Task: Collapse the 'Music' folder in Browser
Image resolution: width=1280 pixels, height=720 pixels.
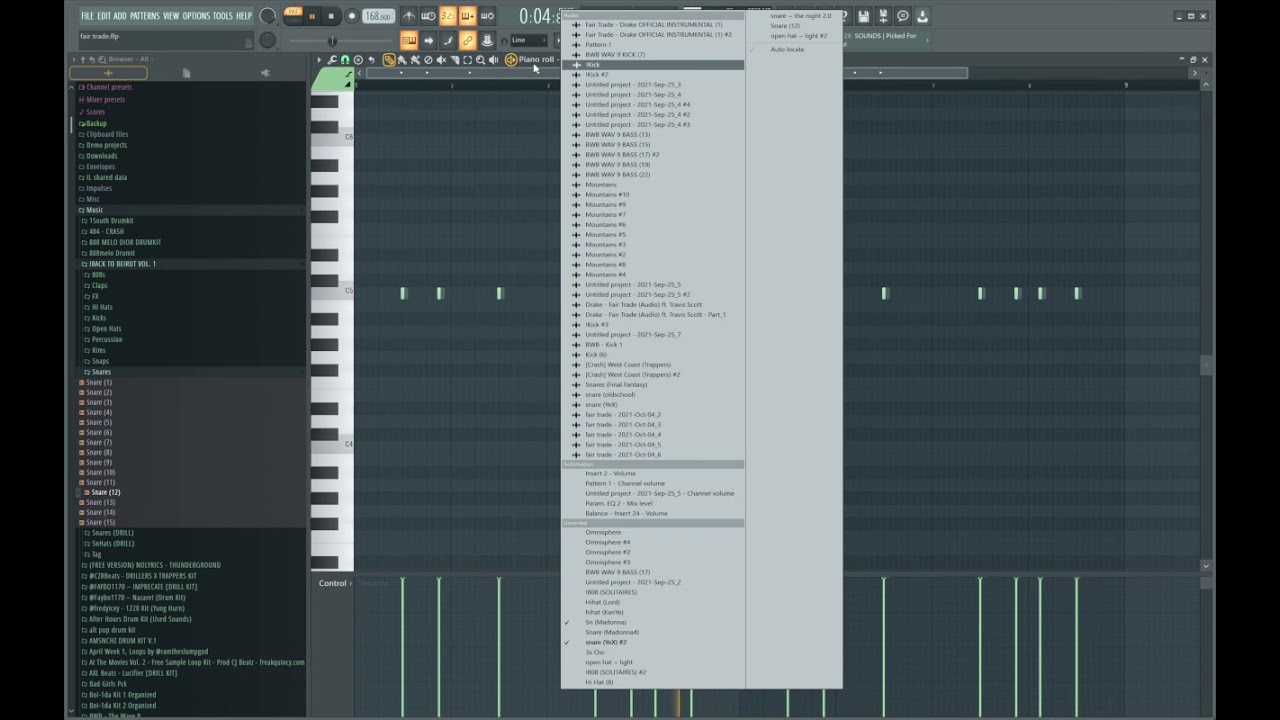Action: point(92,210)
